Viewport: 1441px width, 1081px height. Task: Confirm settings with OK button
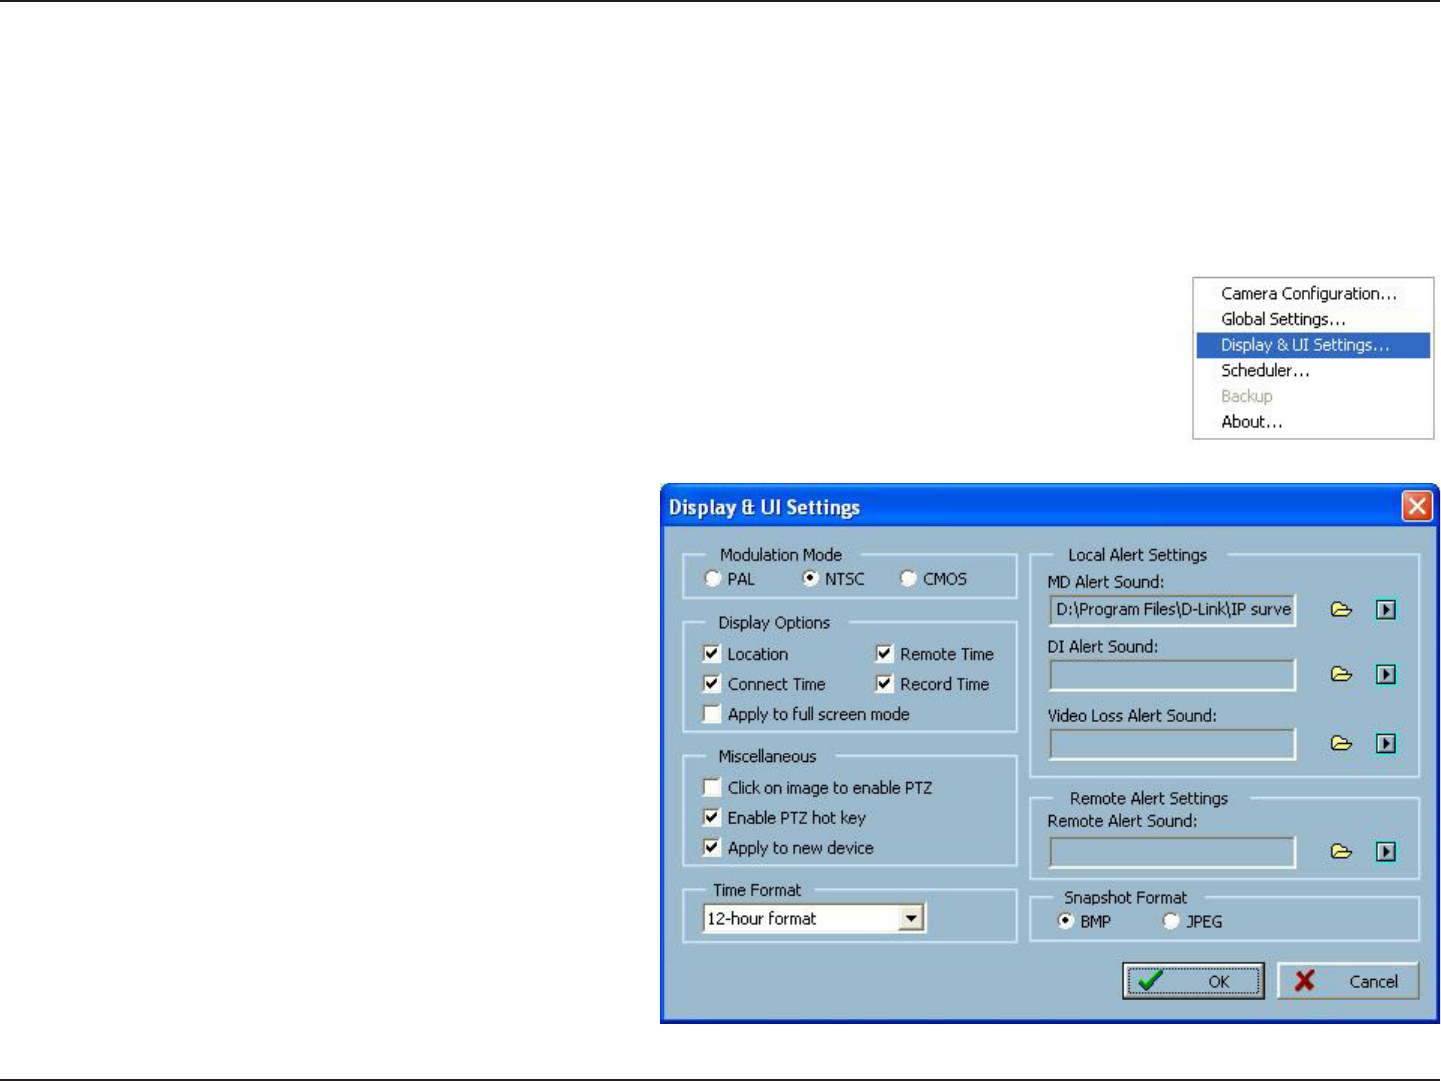(x=1193, y=981)
